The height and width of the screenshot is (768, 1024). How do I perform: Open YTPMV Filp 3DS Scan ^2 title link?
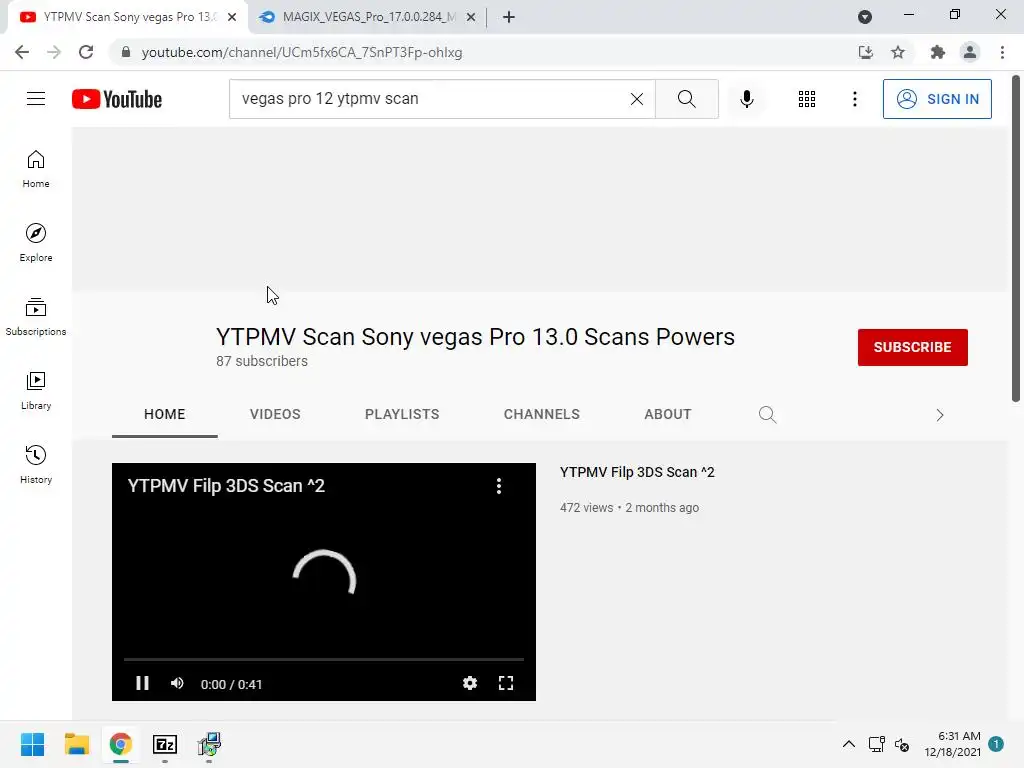(x=637, y=472)
